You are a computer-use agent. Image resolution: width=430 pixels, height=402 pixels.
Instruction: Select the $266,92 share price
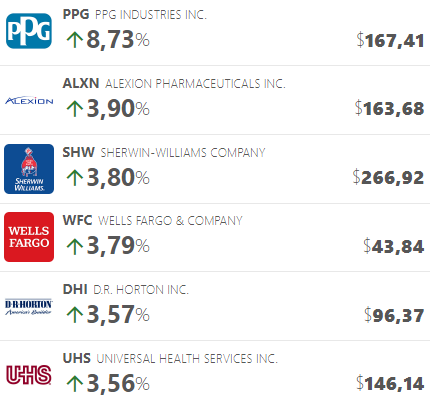coord(389,177)
